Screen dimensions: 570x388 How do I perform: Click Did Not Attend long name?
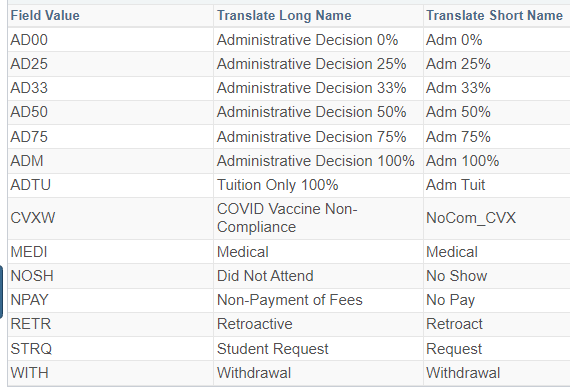click(x=265, y=276)
